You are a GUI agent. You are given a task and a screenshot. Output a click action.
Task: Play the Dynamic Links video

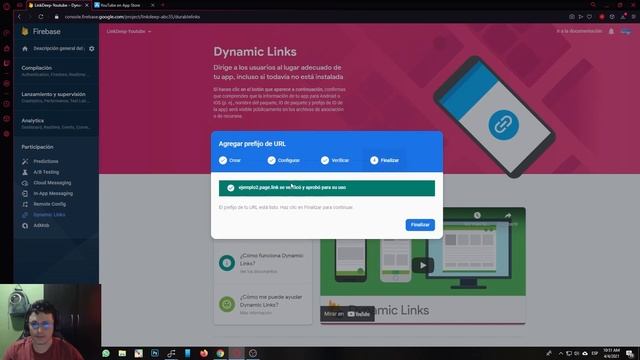click(x=423, y=265)
